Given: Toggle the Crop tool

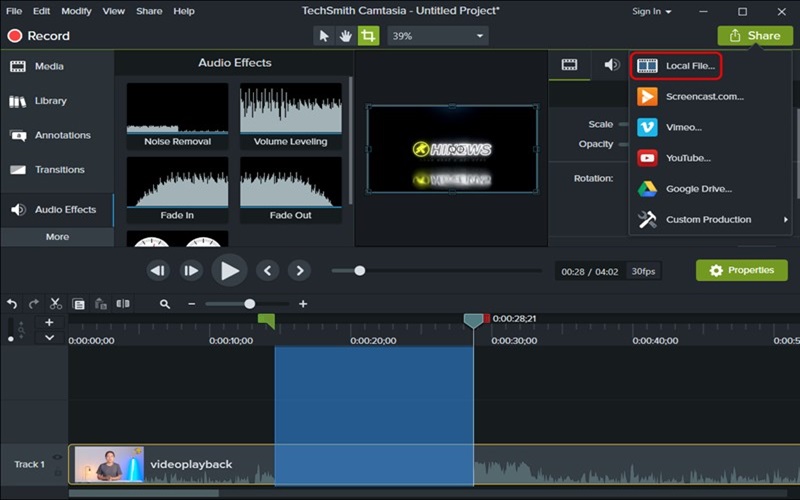Looking at the screenshot, I should (x=368, y=36).
